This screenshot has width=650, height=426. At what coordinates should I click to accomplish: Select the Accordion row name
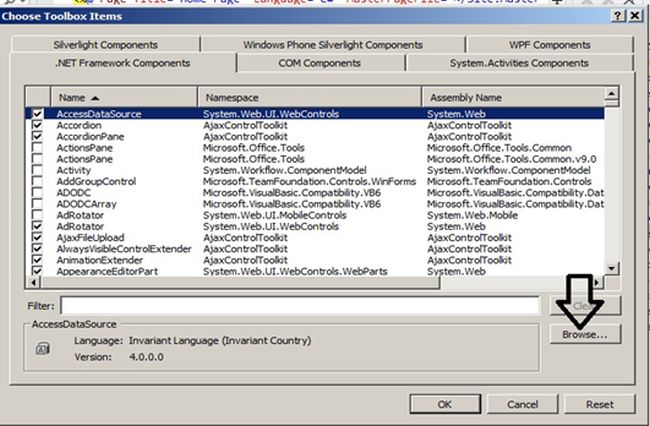79,125
